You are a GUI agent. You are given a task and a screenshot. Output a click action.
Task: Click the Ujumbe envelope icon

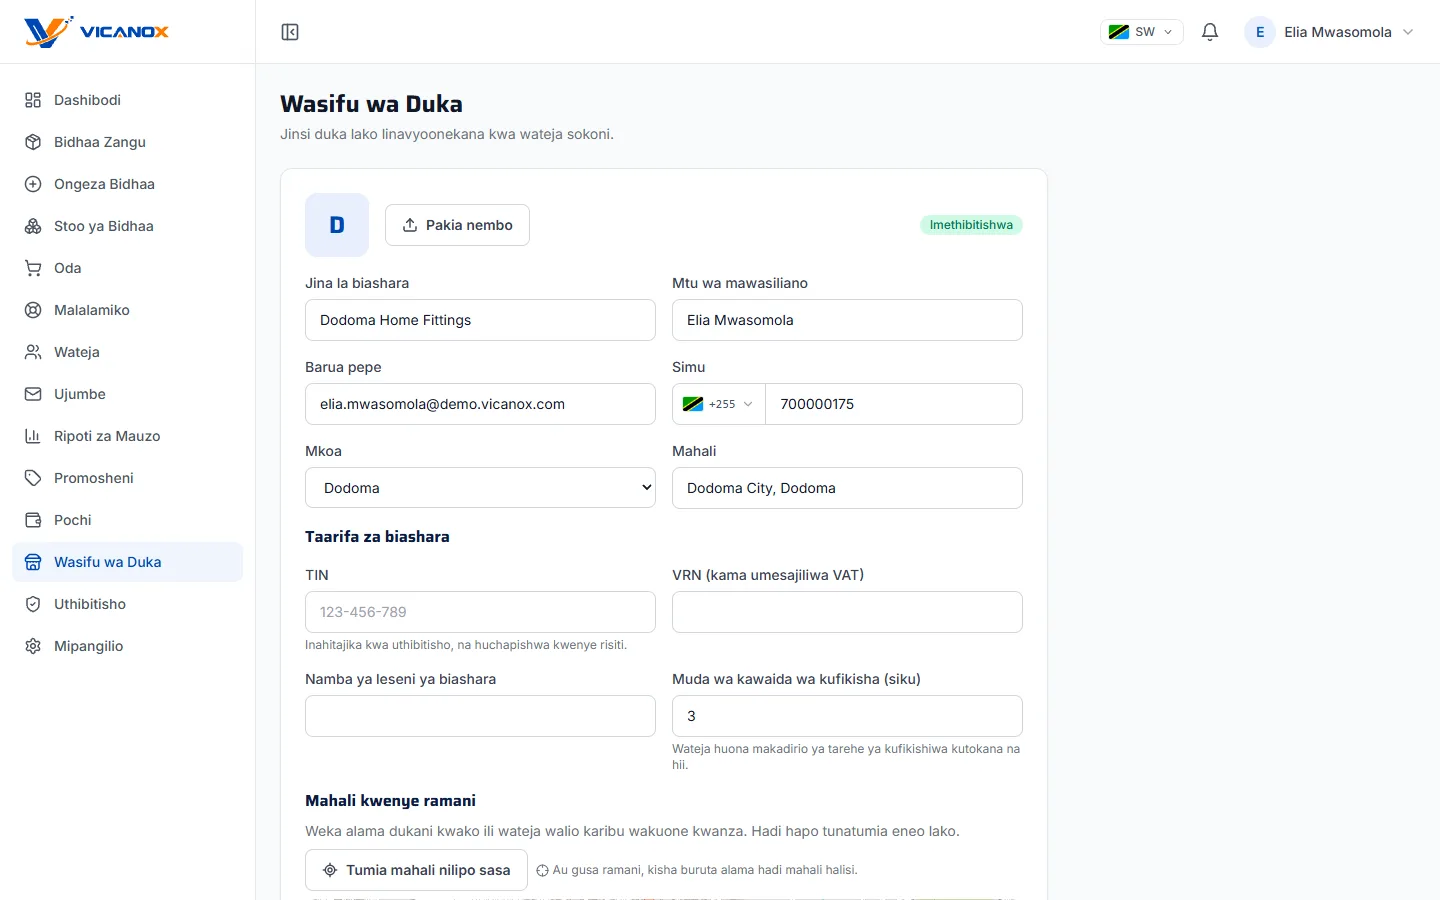(x=33, y=394)
